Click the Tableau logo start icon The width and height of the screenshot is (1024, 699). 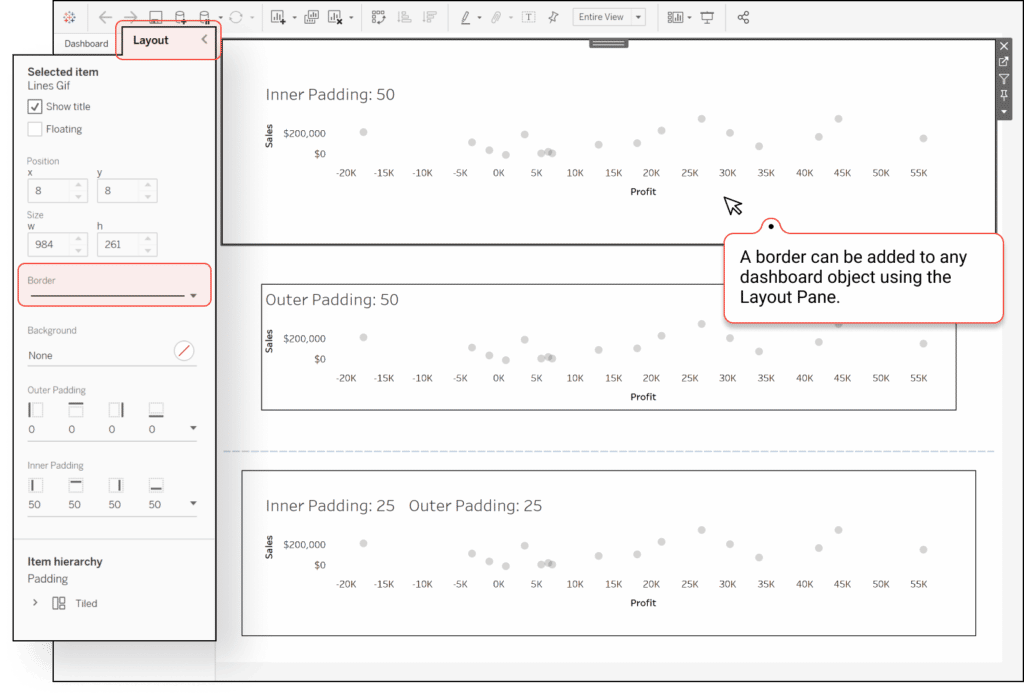point(69,18)
